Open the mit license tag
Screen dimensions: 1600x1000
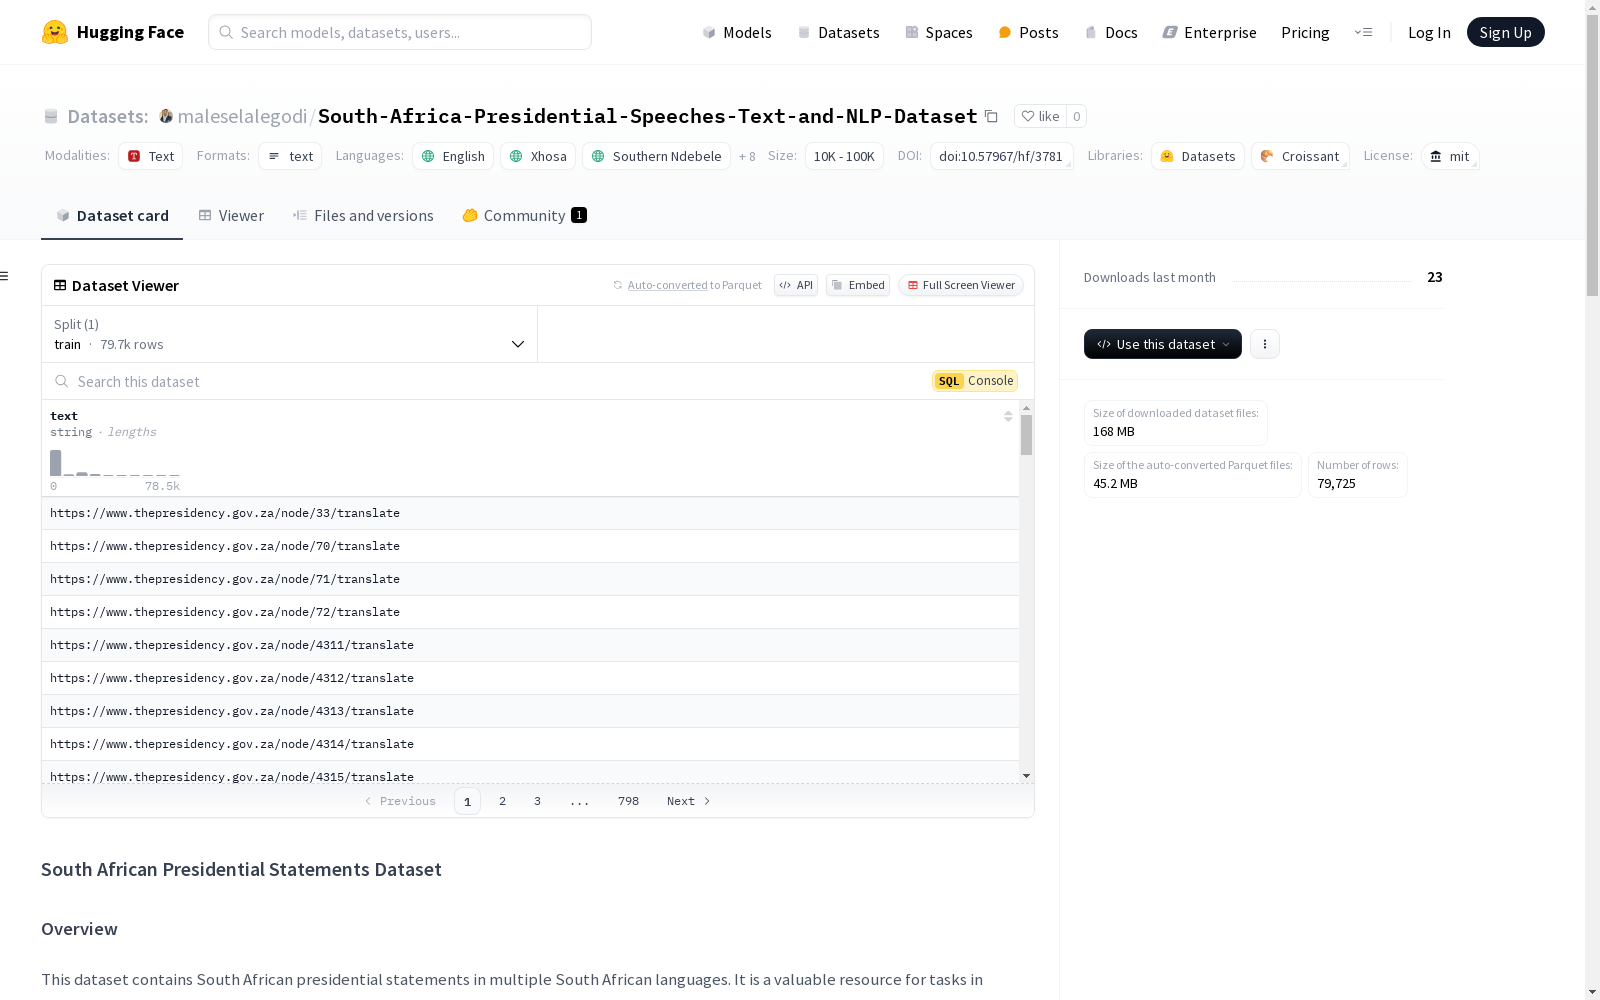[1450, 156]
